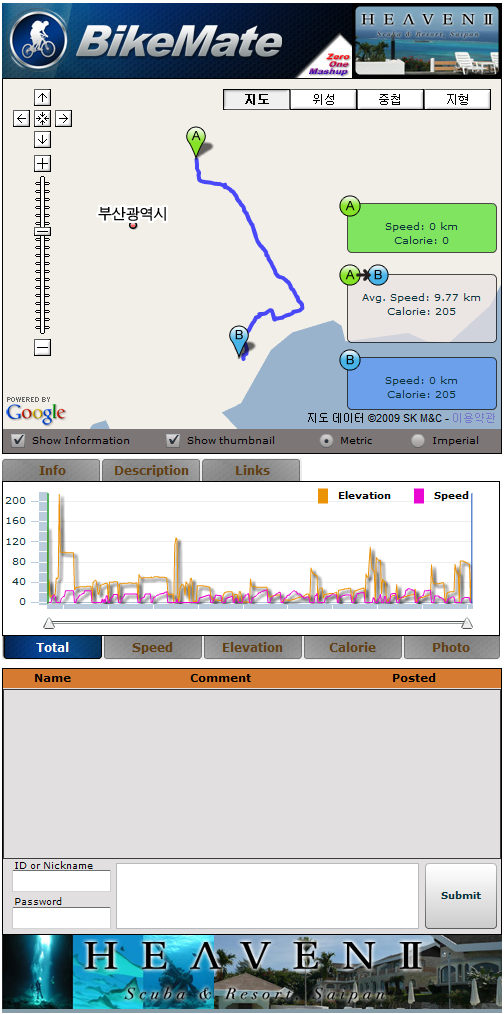Select the Total chart tab

pyautogui.click(x=52, y=647)
